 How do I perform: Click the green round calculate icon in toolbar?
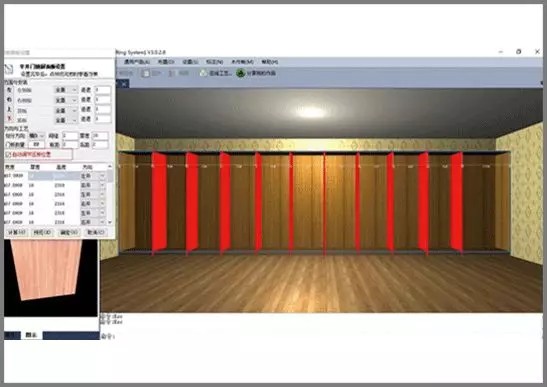(240, 73)
